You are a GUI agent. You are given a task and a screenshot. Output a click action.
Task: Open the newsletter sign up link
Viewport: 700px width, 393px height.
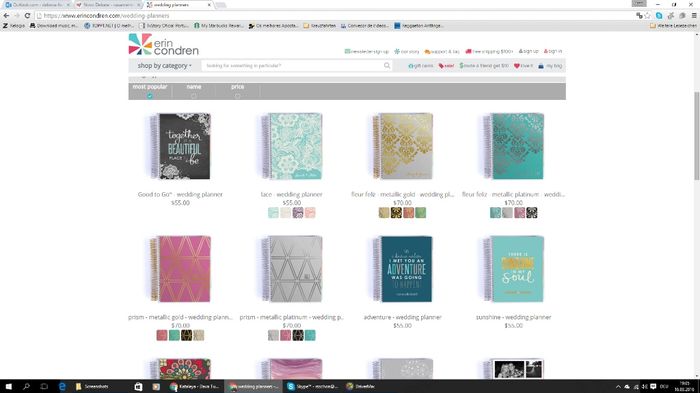[366, 51]
